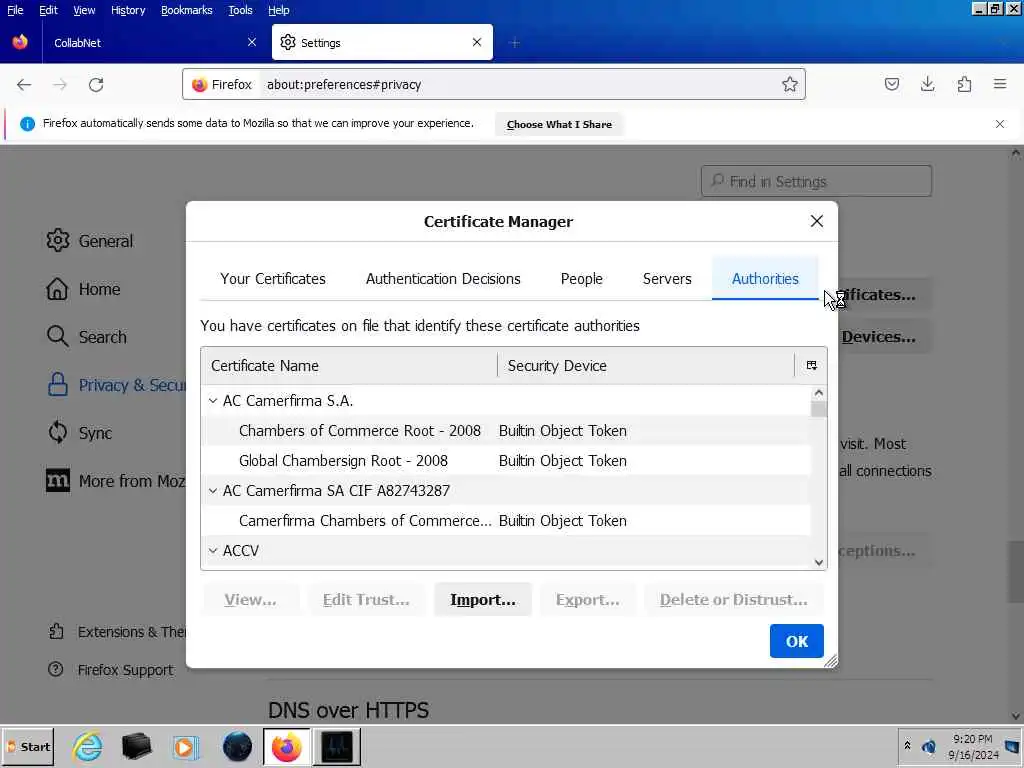The image size is (1024, 768).
Task: Click the certificate list scroll up arrow
Action: (x=819, y=392)
